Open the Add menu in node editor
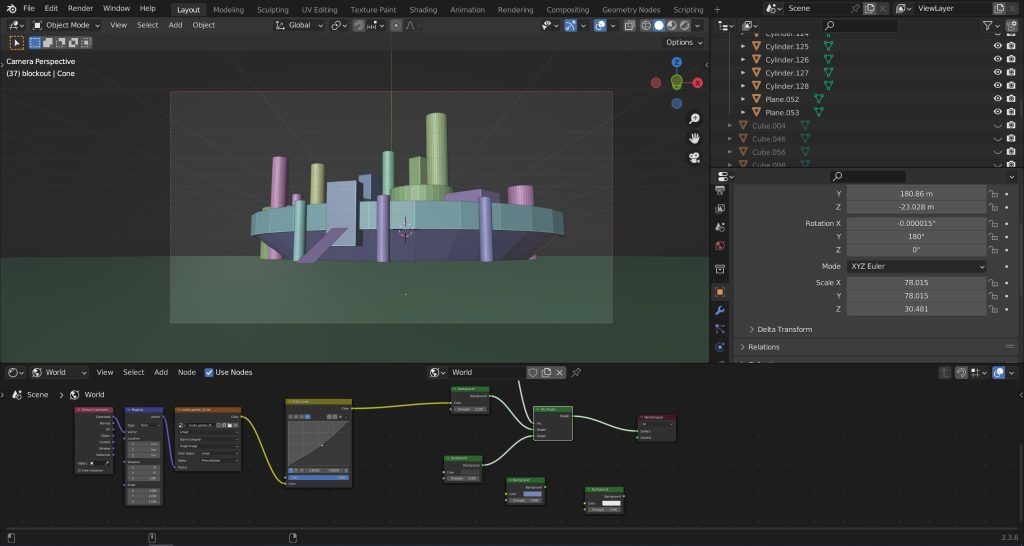This screenshot has width=1024, height=546. tap(161, 372)
